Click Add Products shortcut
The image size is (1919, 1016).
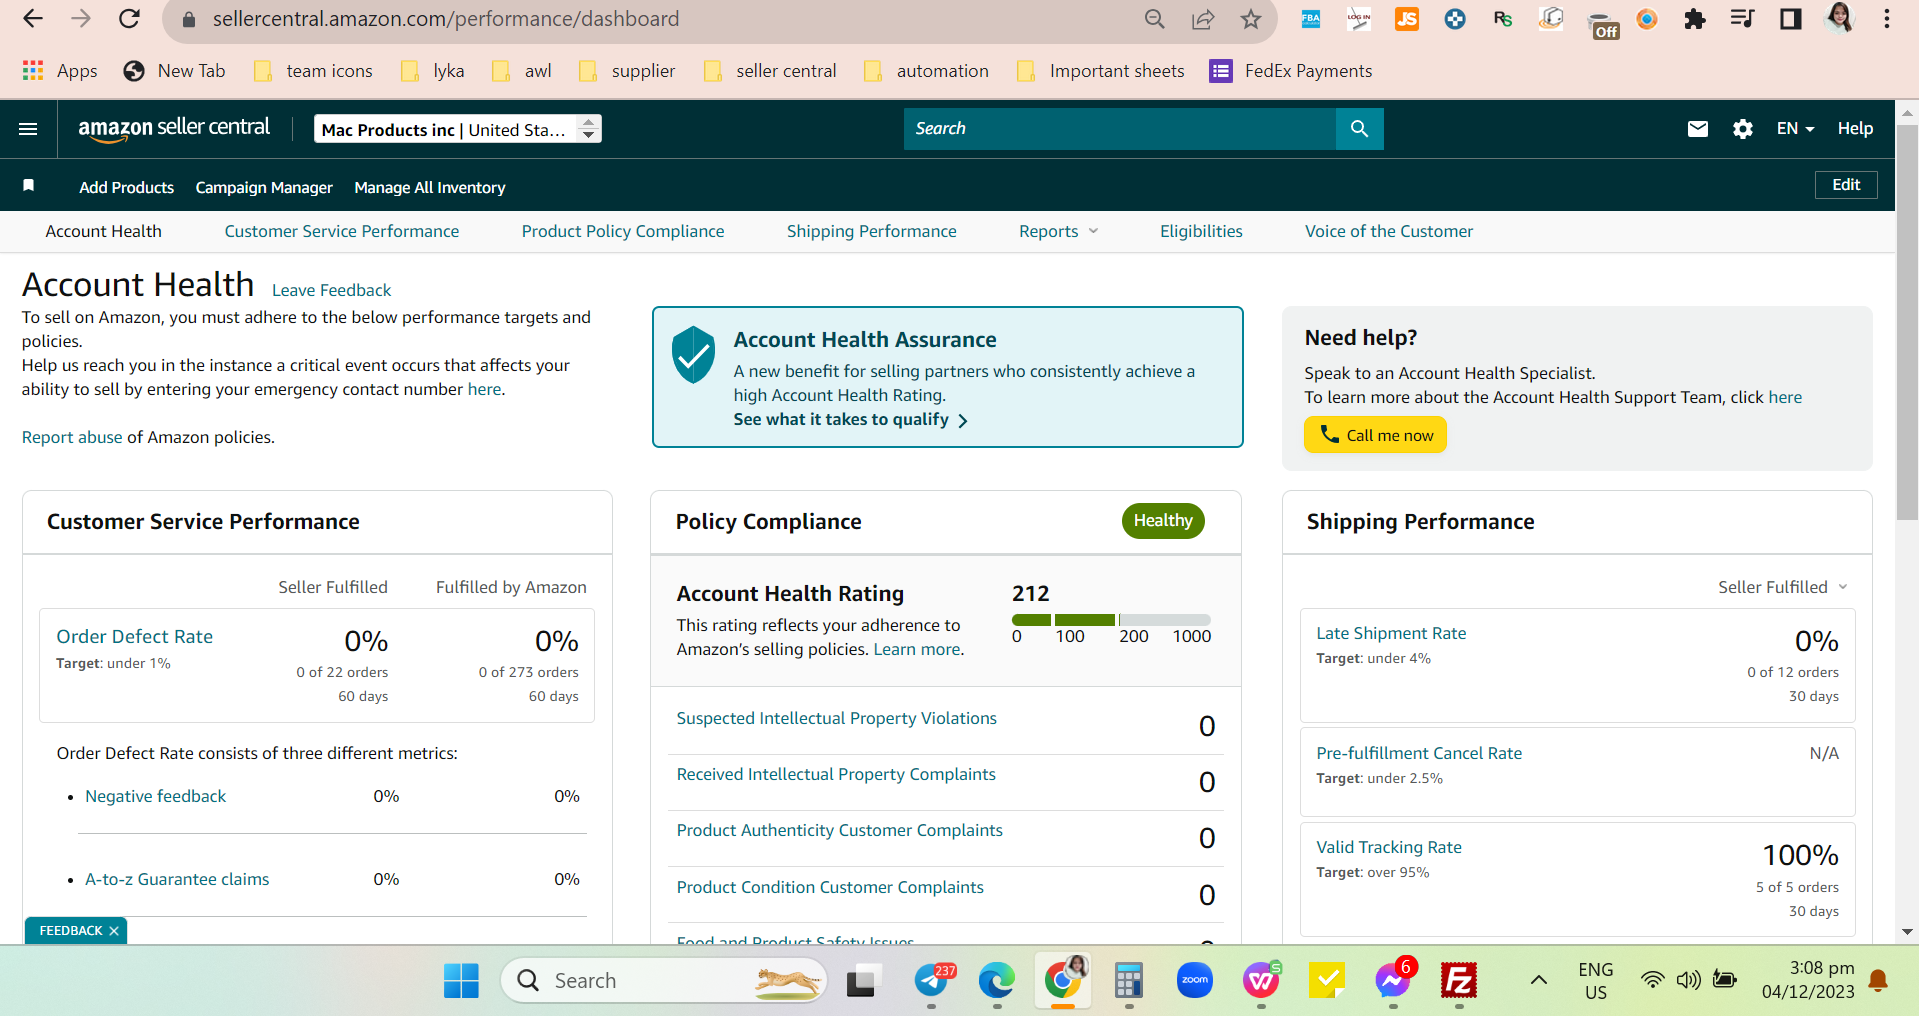[x=127, y=187]
